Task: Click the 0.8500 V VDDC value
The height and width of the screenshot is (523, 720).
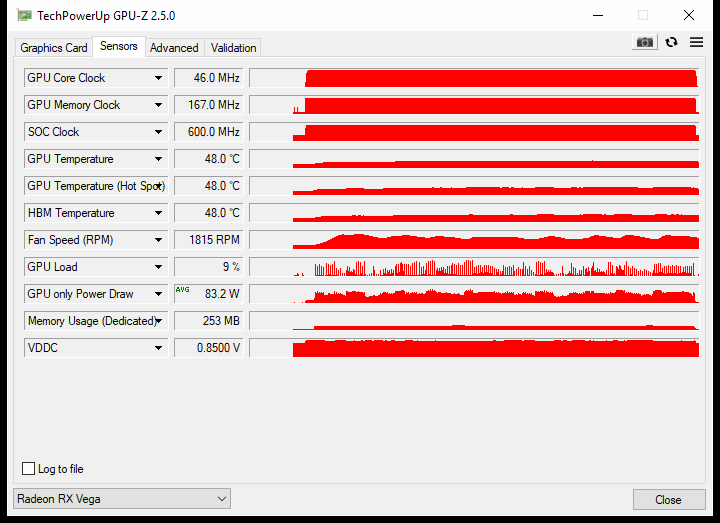Action: [x=208, y=348]
